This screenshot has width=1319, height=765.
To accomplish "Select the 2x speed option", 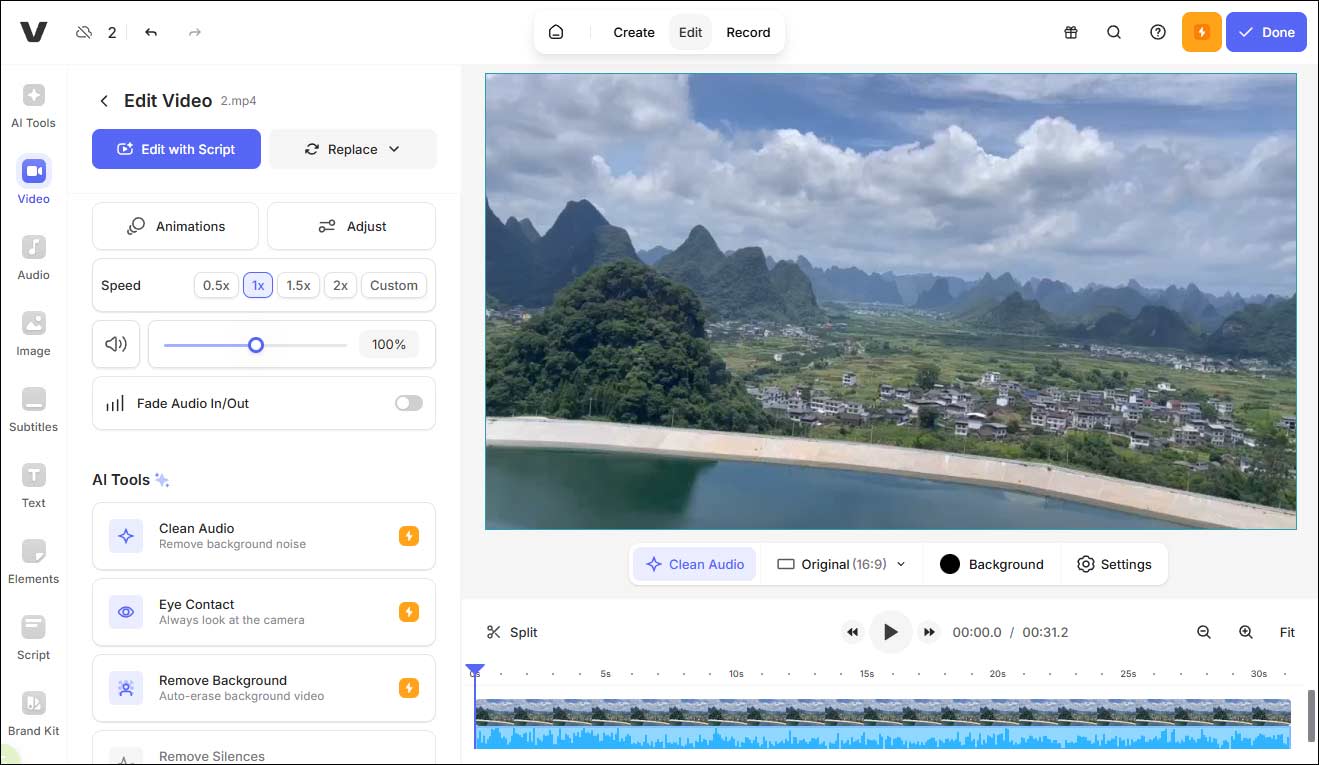I will (339, 285).
